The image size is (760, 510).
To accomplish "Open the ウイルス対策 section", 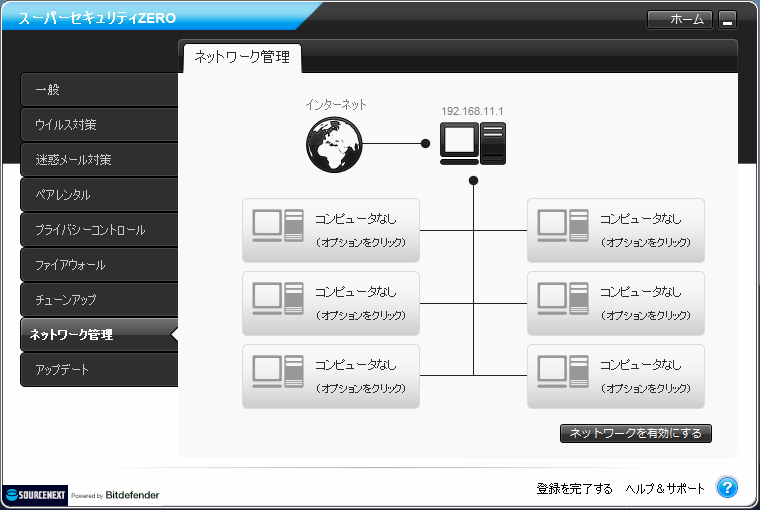I will (99, 125).
